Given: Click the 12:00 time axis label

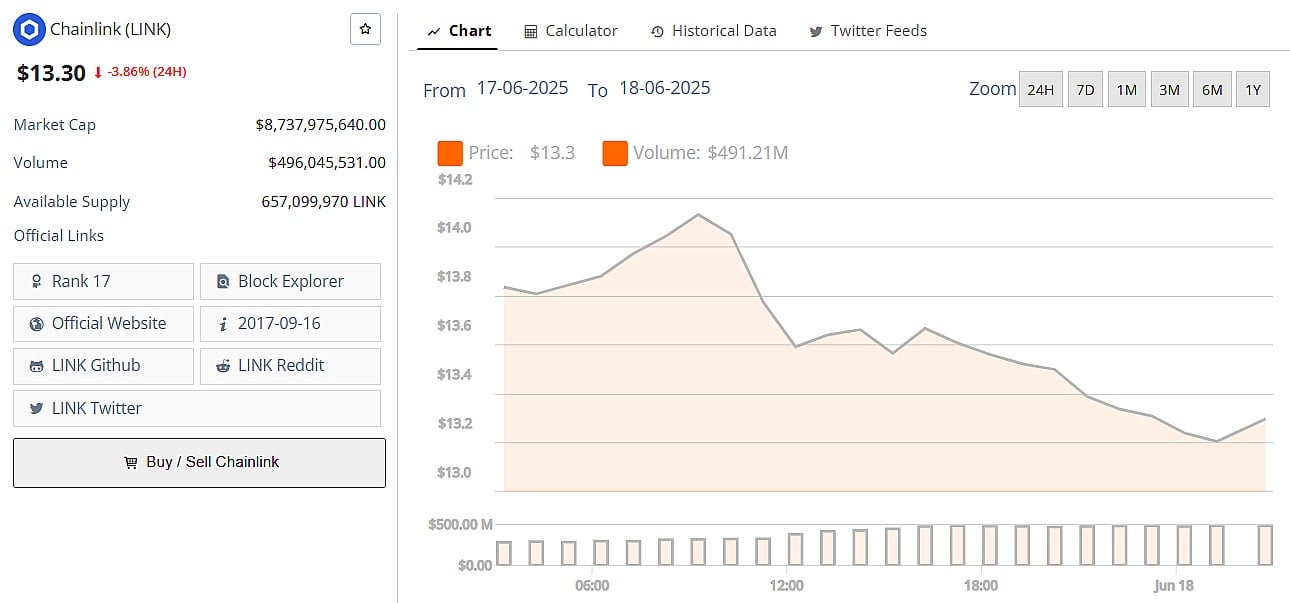Looking at the screenshot, I should tap(786, 585).
